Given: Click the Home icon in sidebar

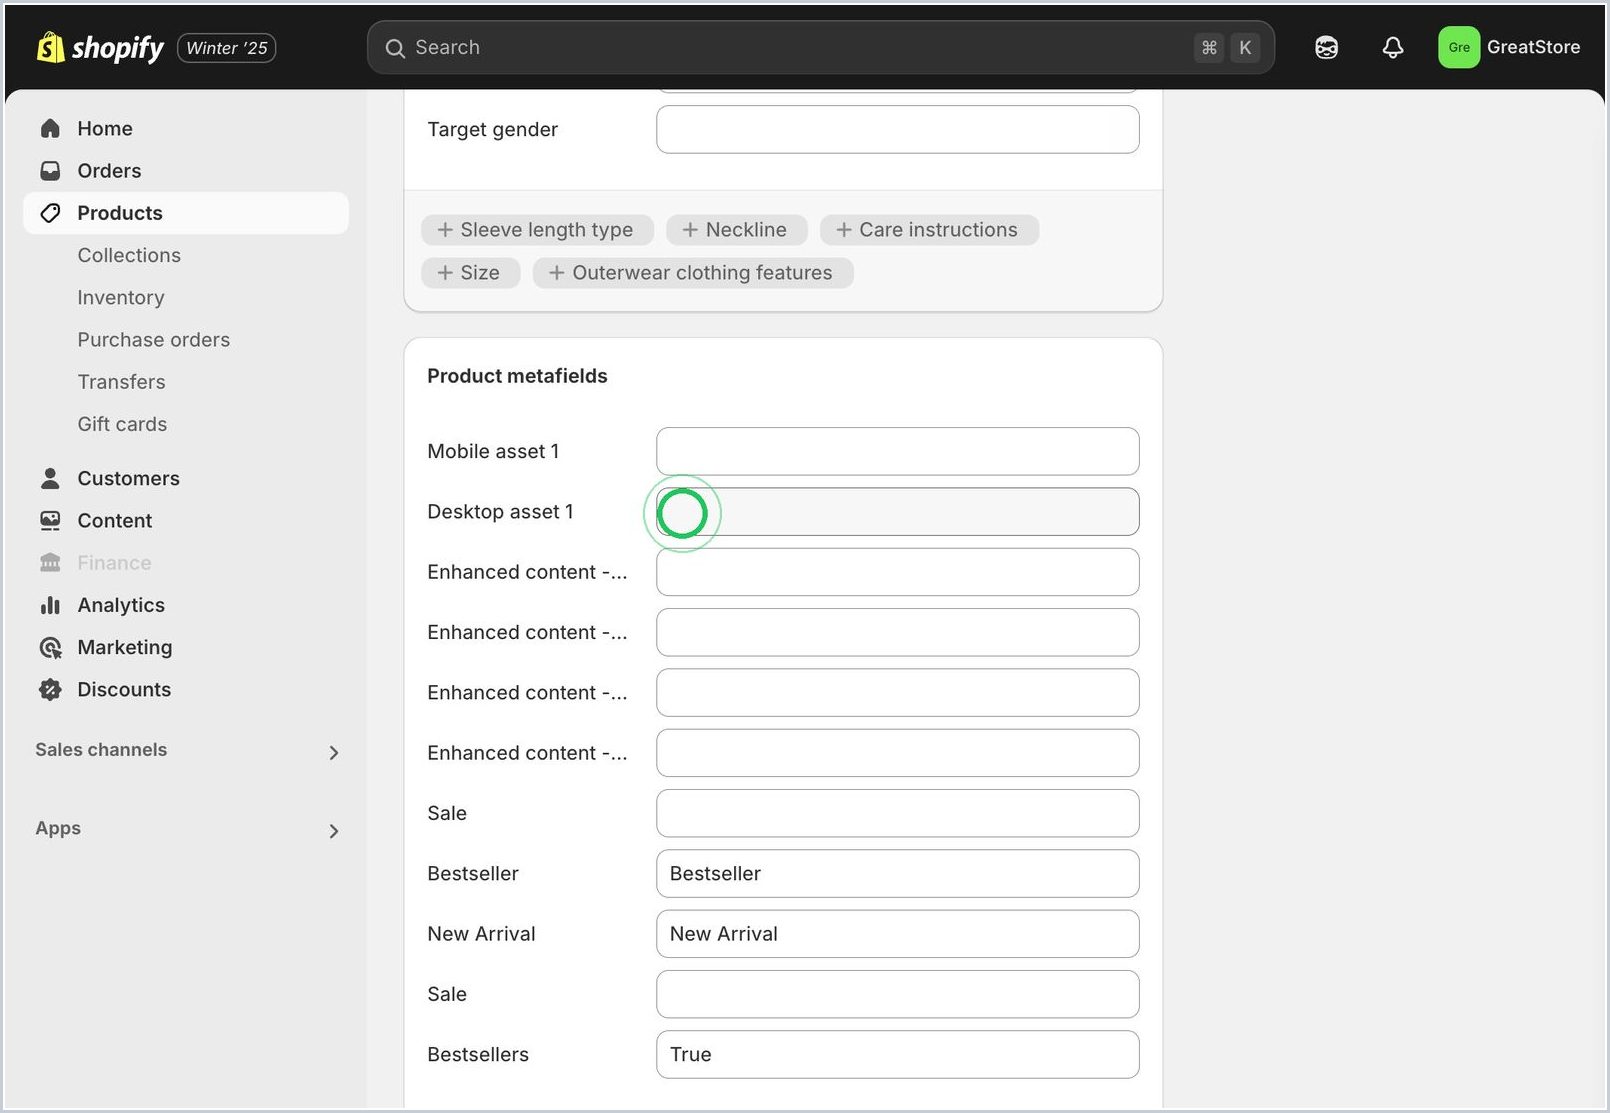Looking at the screenshot, I should click(50, 128).
